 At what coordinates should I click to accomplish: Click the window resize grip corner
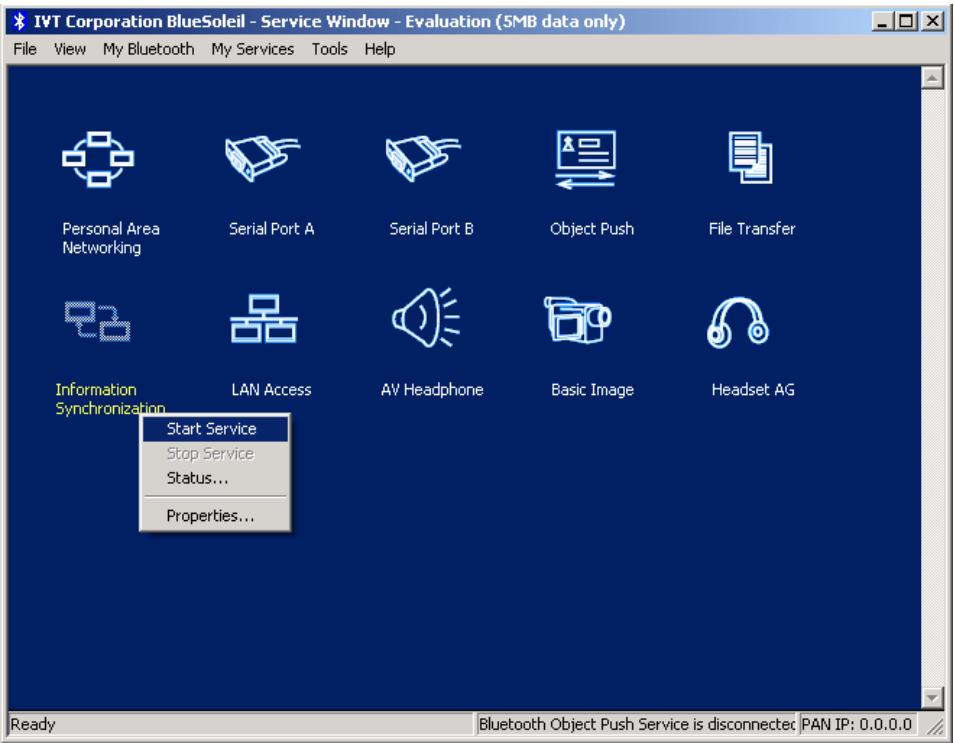pyautogui.click(x=935, y=725)
